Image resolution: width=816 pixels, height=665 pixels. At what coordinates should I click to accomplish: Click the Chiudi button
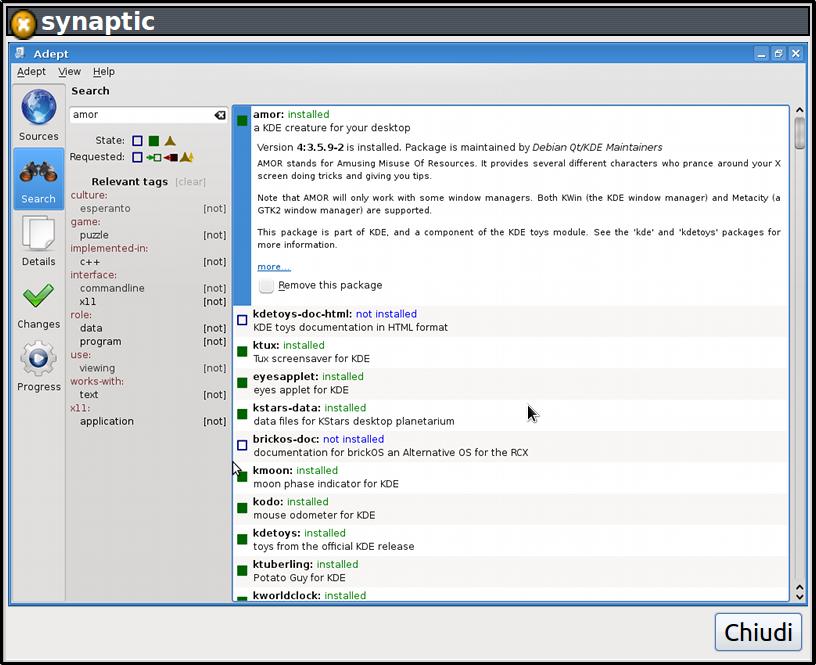[x=758, y=632]
